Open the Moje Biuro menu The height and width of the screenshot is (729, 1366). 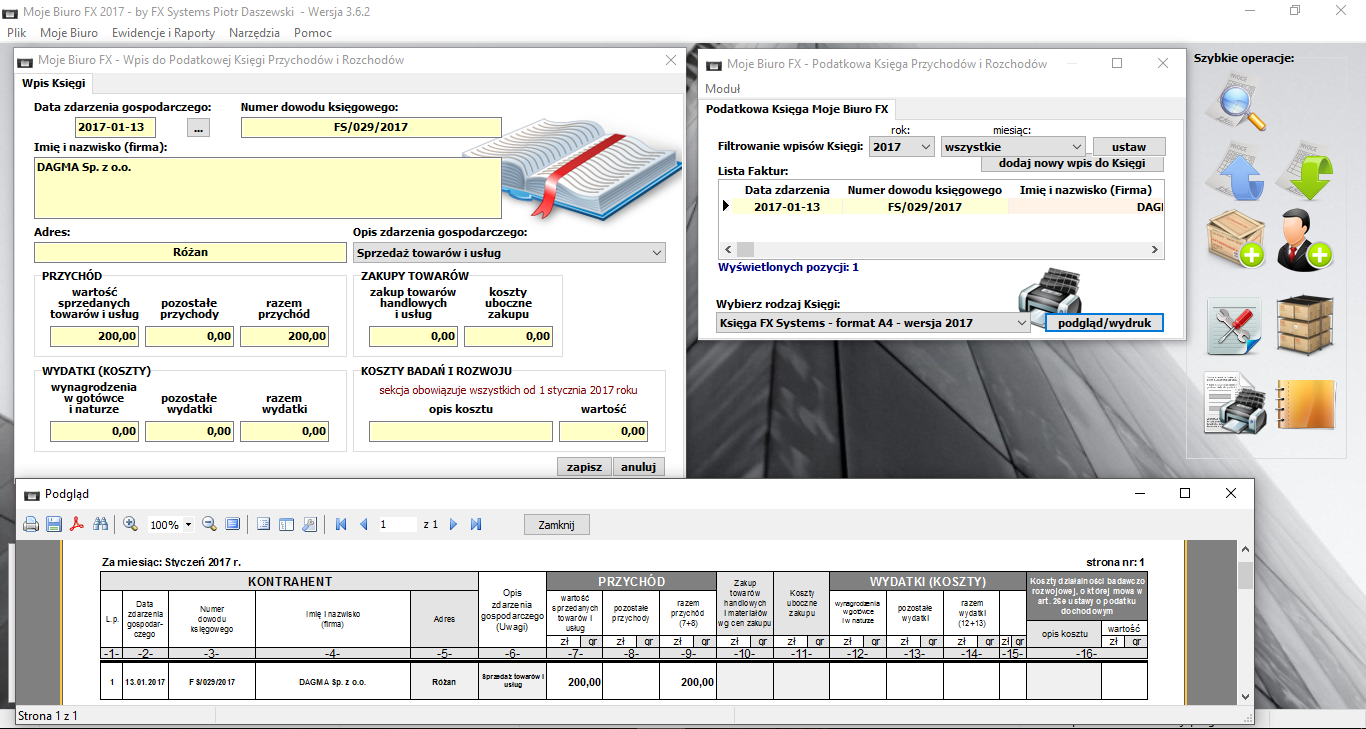(x=69, y=33)
